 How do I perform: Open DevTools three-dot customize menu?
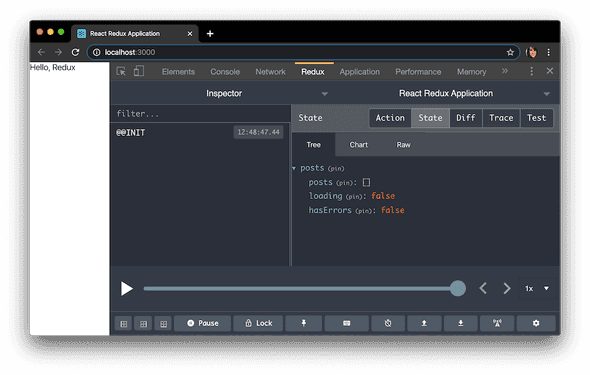(531, 71)
